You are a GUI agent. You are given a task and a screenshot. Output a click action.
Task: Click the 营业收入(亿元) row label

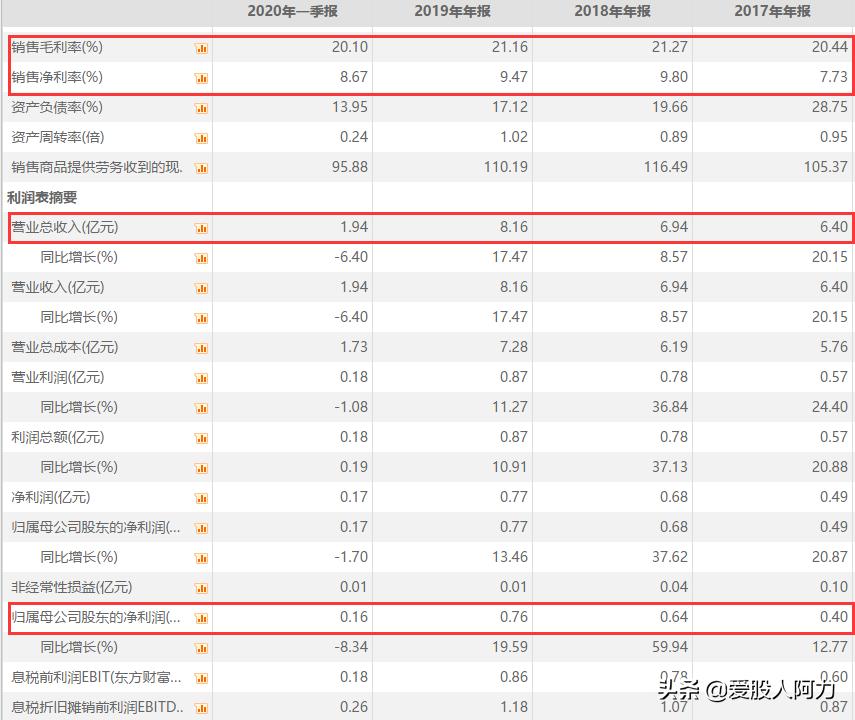[x=60, y=287]
